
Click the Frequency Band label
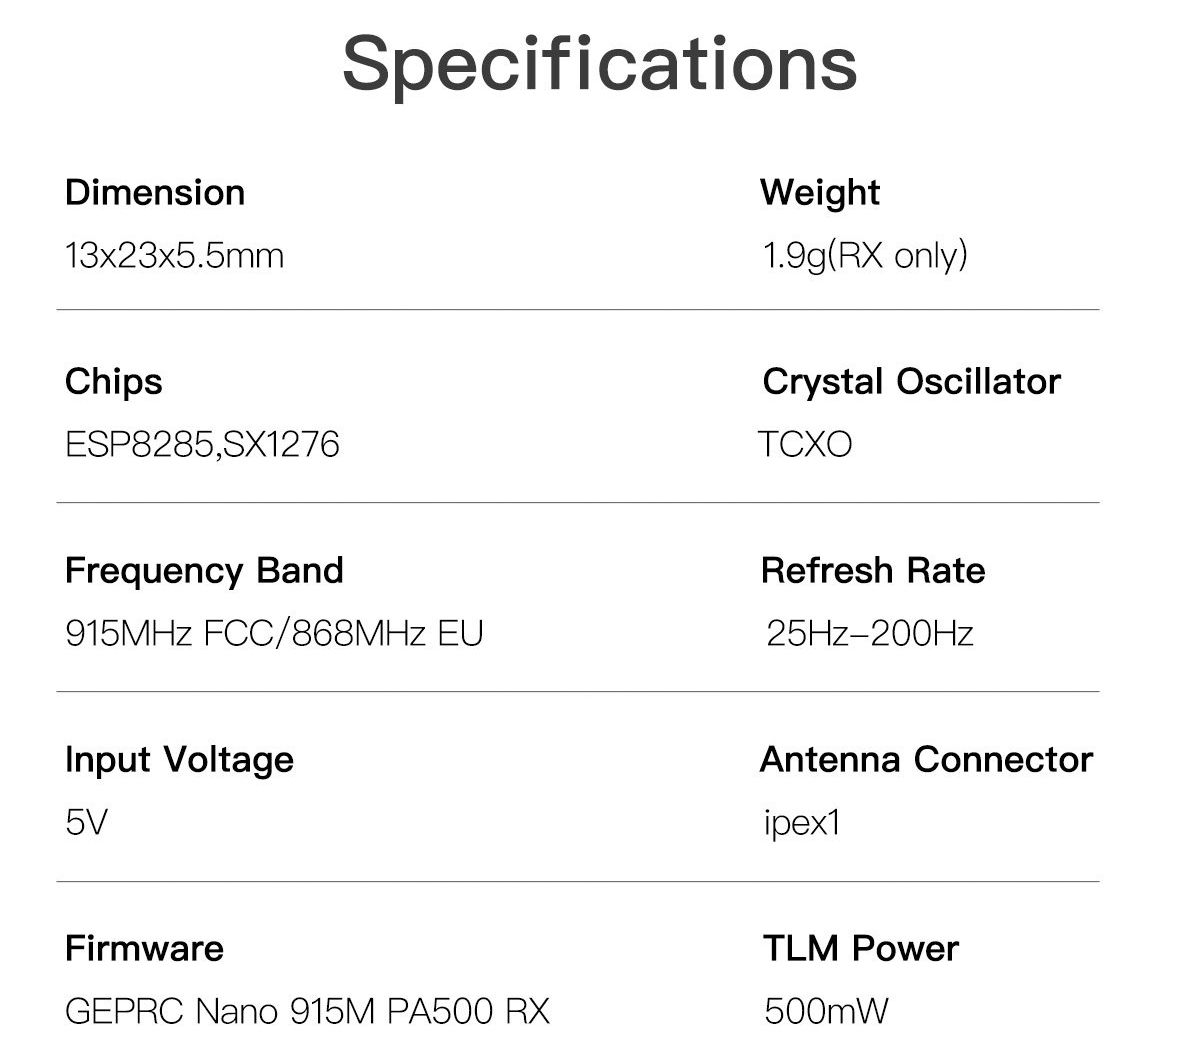coord(204,570)
